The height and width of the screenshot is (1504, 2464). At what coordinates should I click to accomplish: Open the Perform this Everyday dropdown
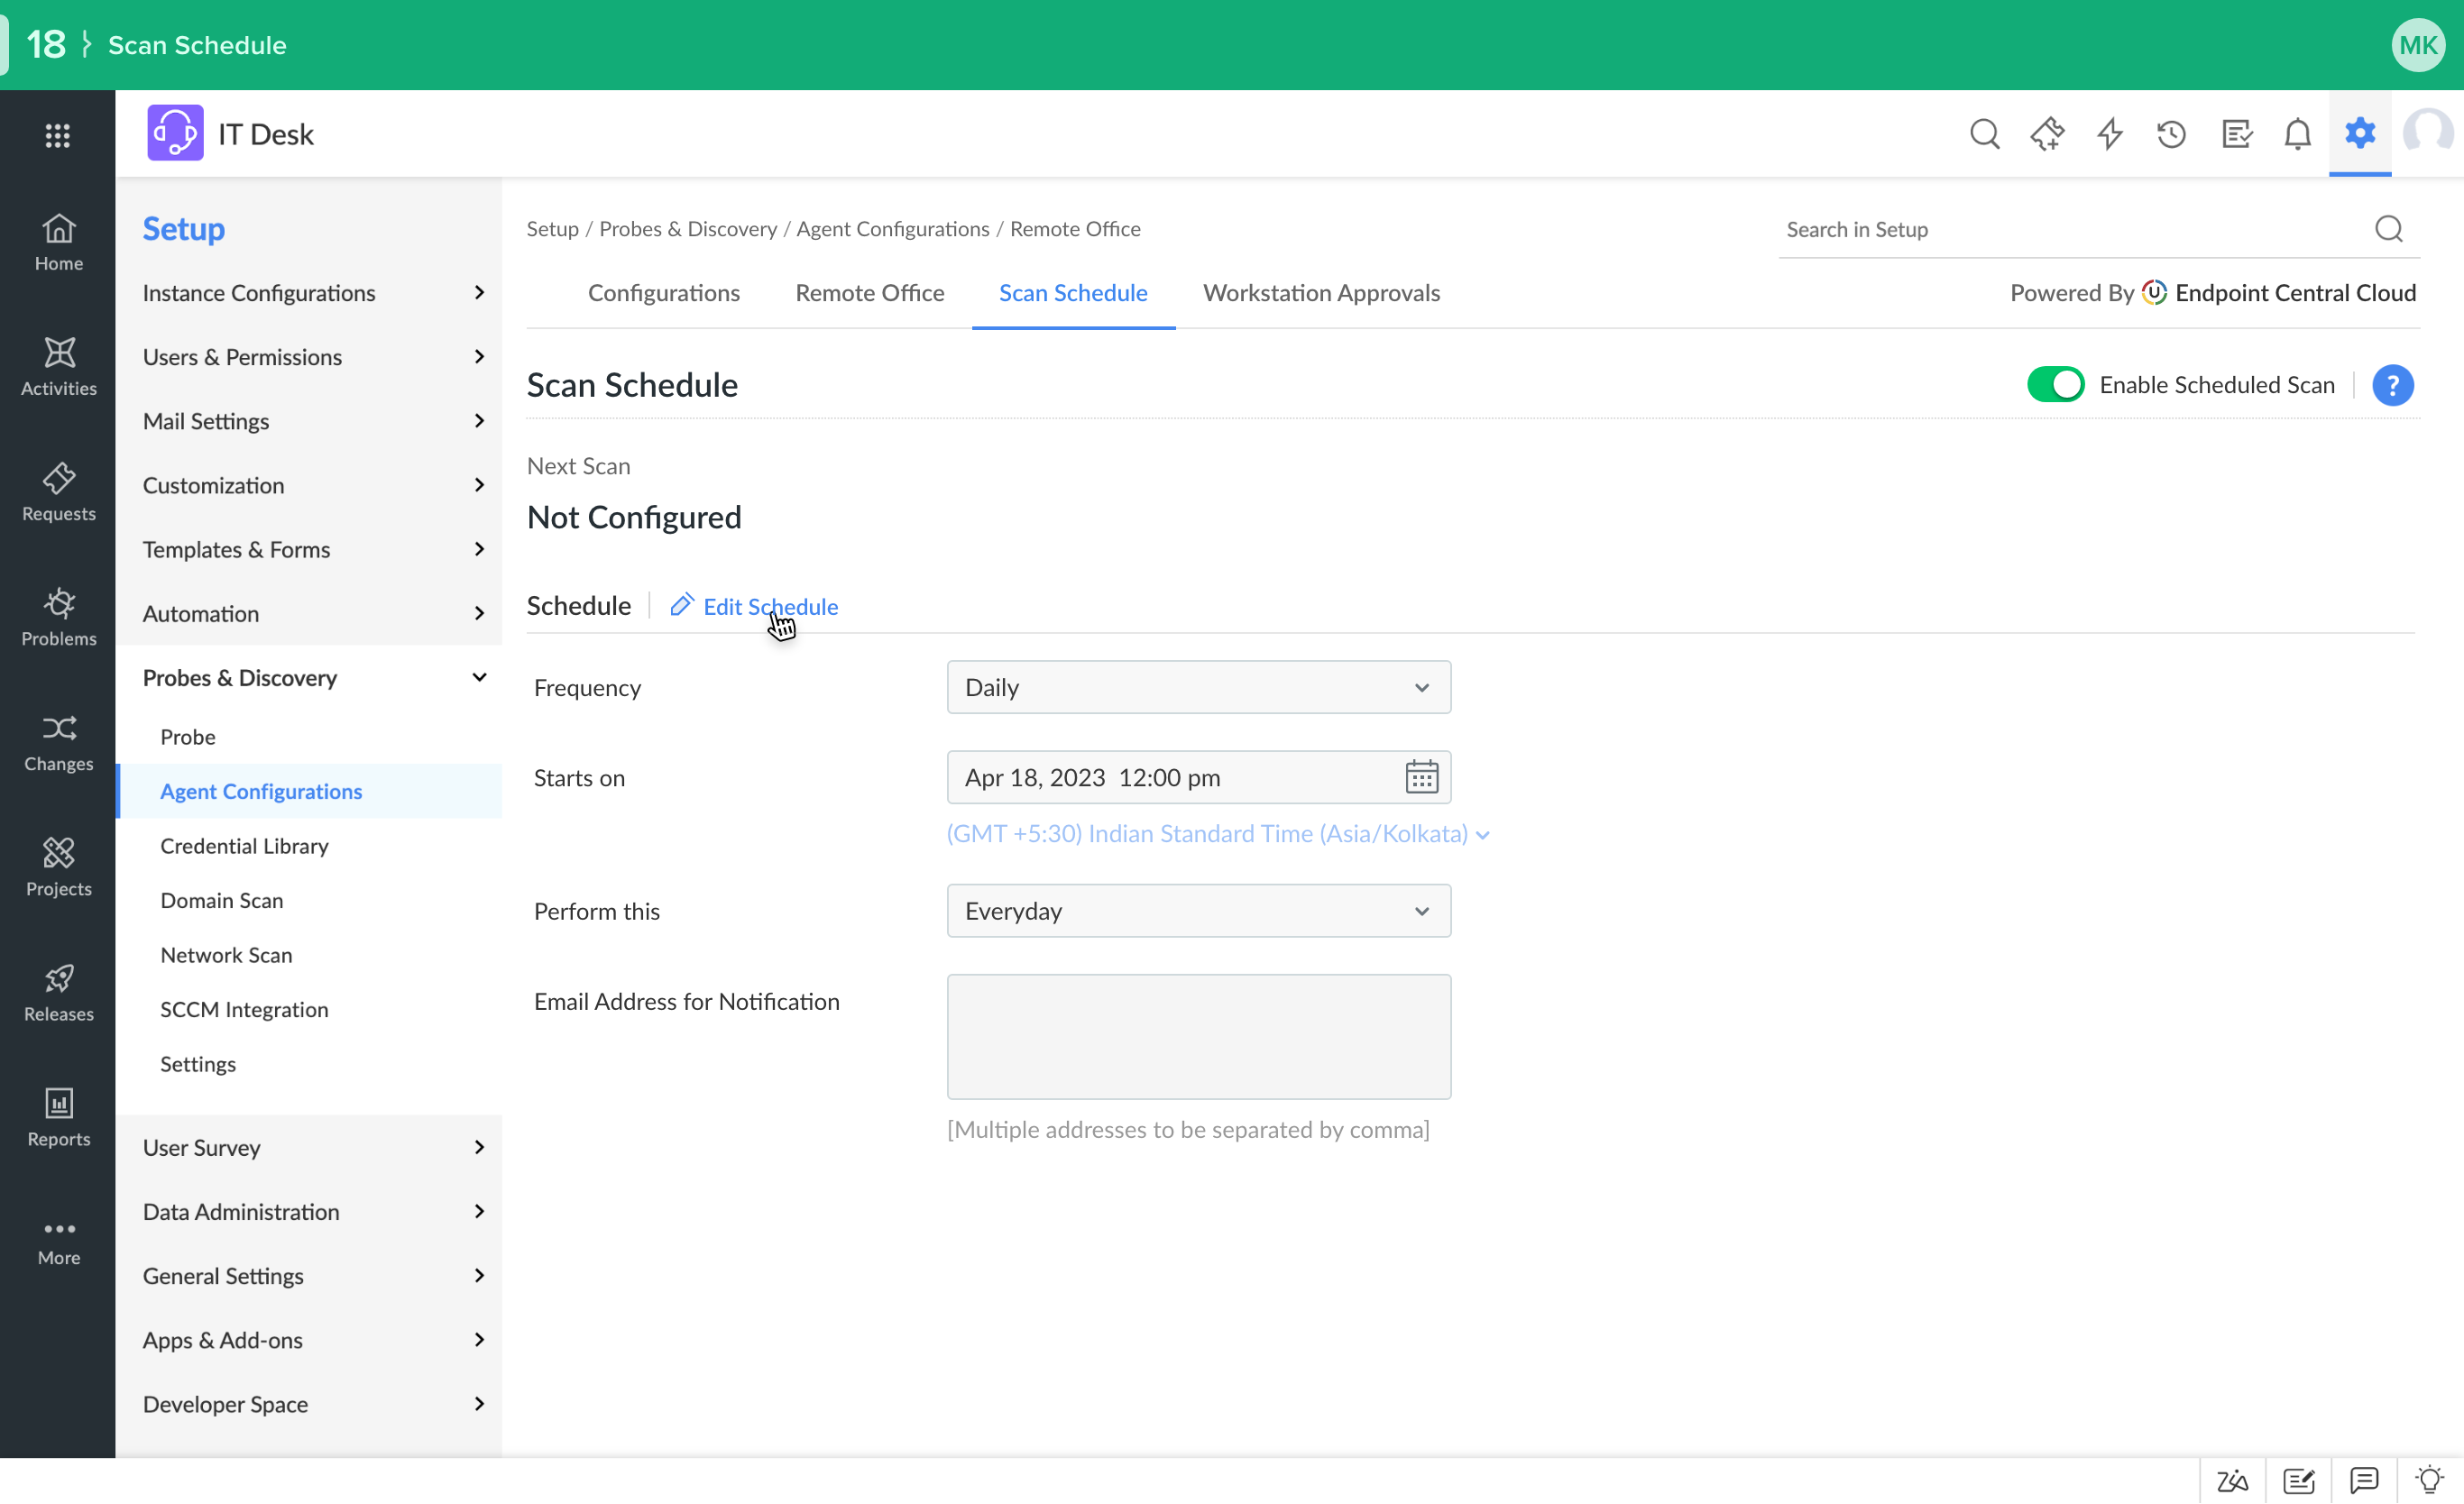click(1198, 911)
